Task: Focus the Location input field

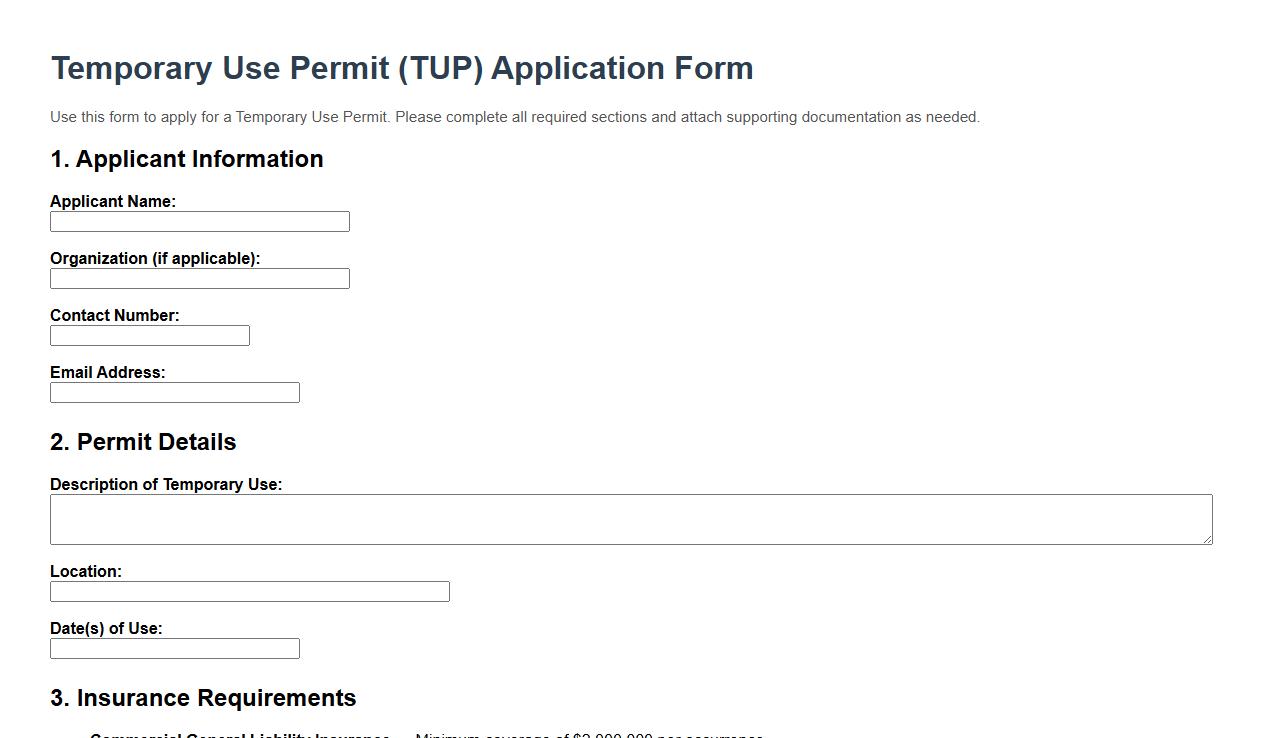Action: click(249, 591)
